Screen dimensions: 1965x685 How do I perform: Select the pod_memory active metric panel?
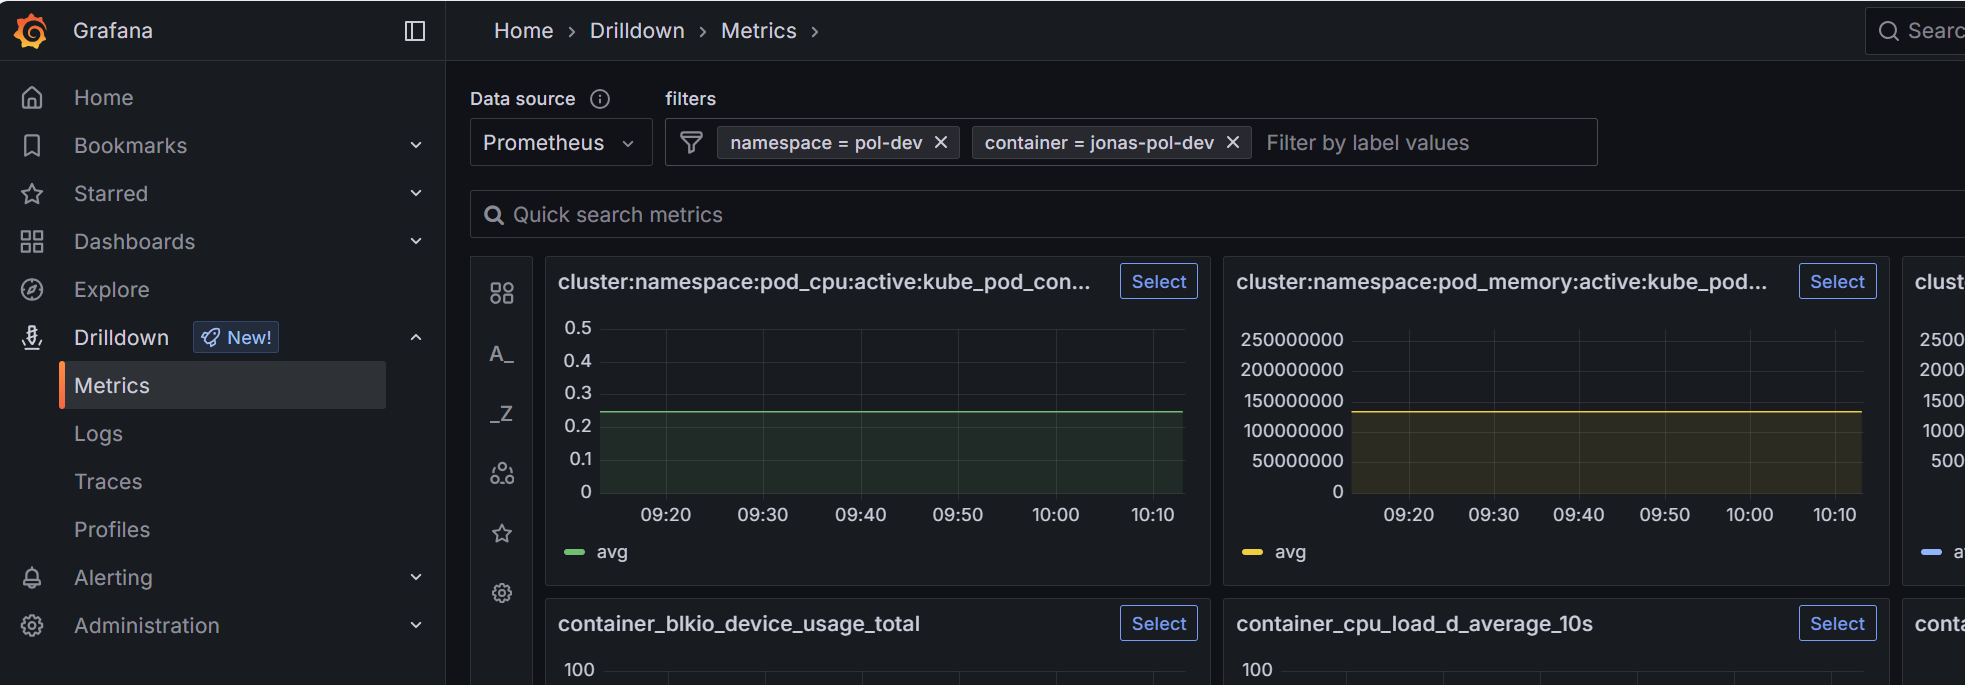tap(1837, 282)
